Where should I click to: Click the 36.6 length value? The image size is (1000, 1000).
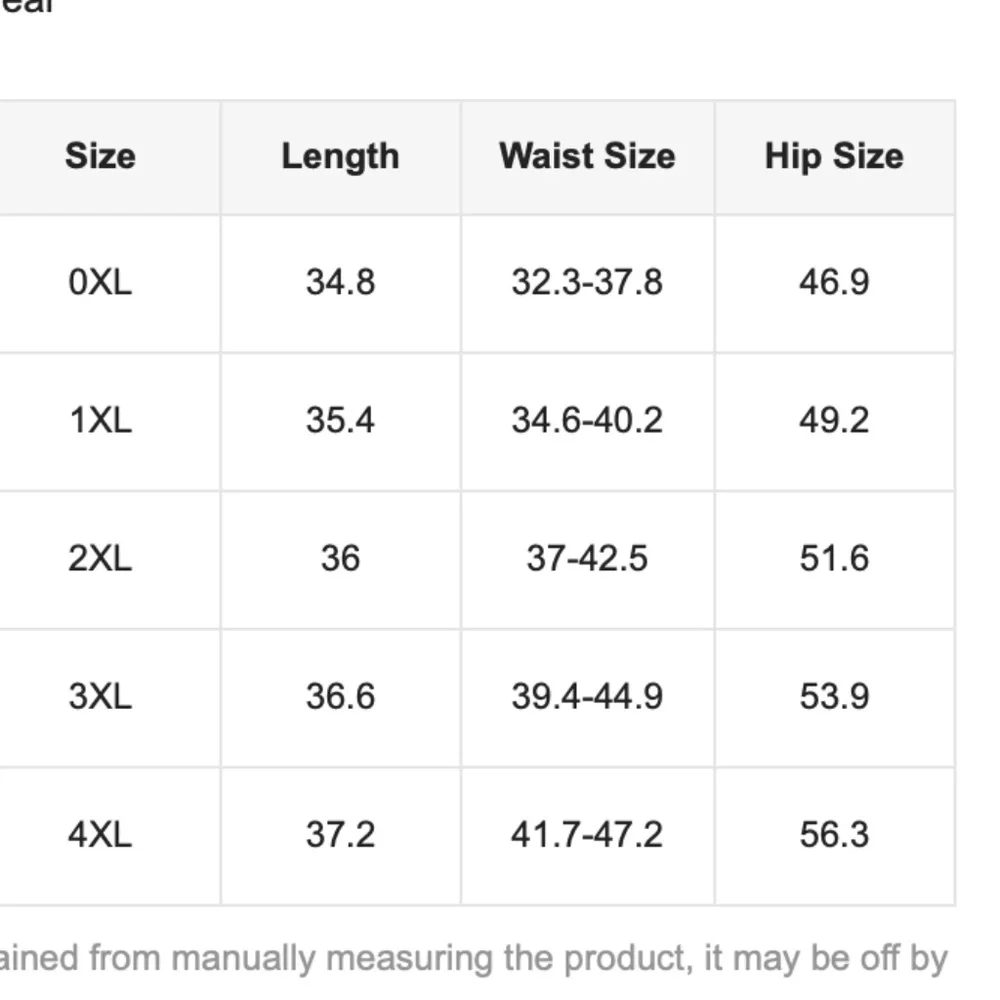tap(340, 696)
